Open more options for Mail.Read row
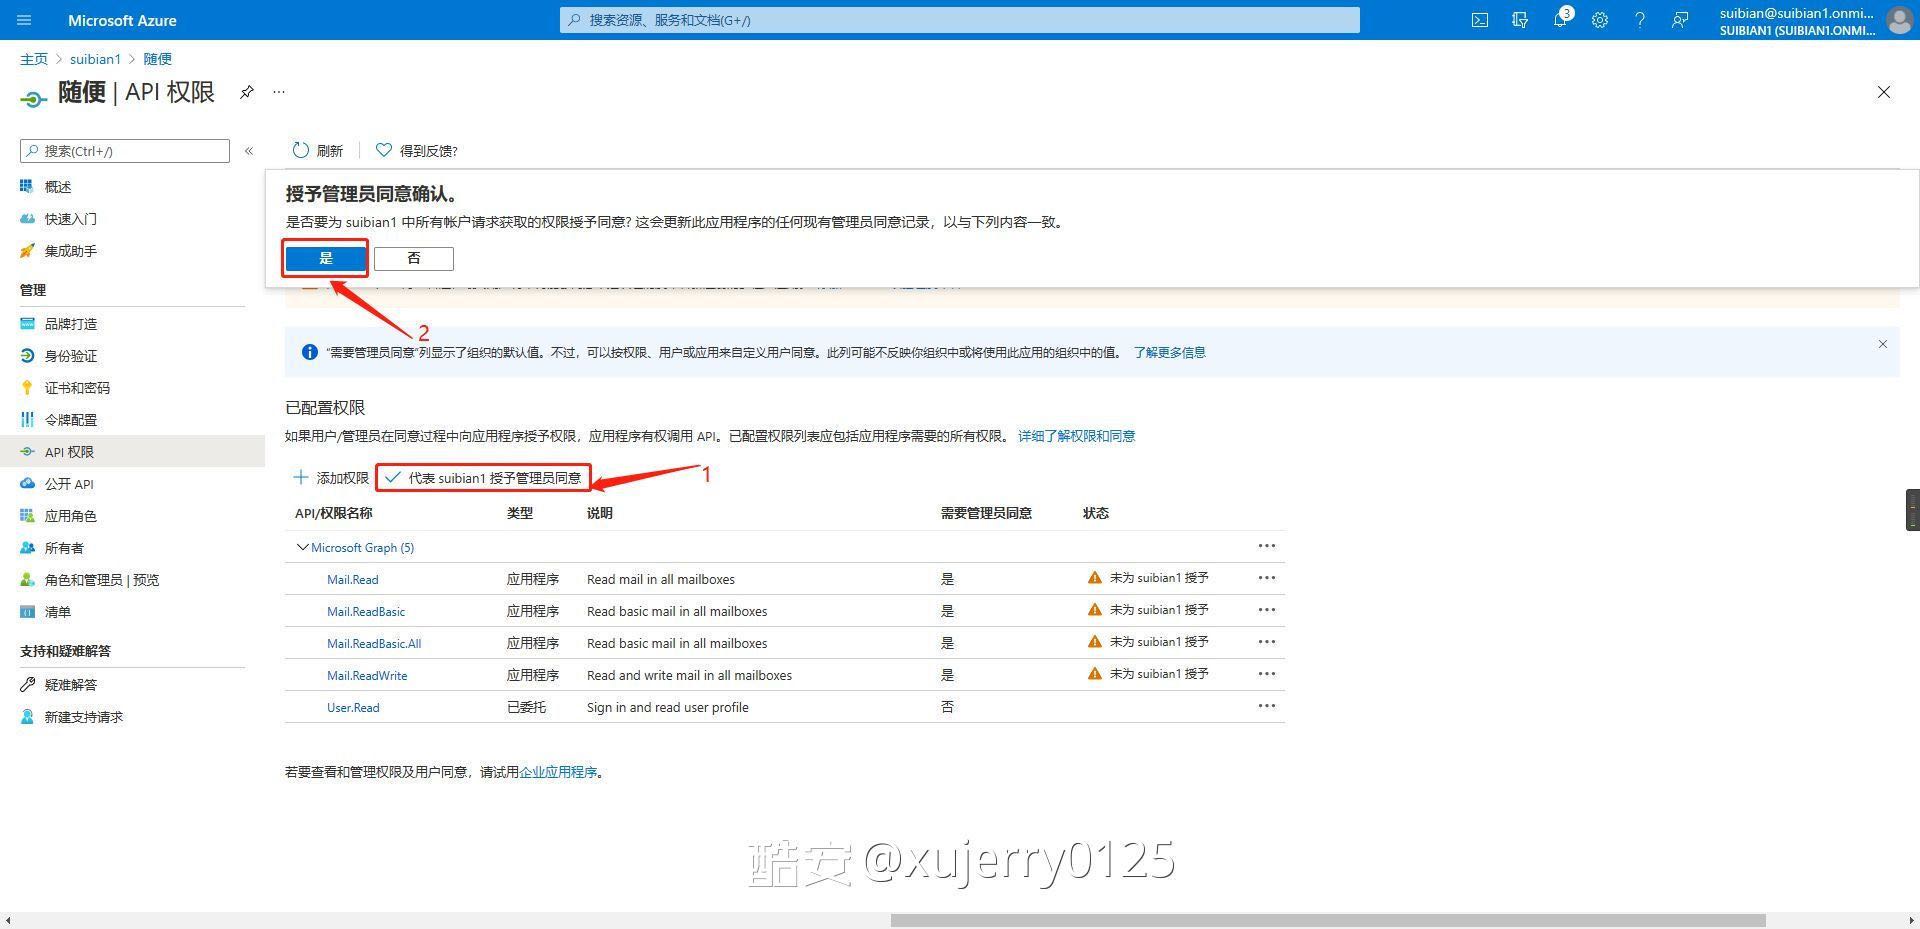This screenshot has height=929, width=1920. point(1266,578)
